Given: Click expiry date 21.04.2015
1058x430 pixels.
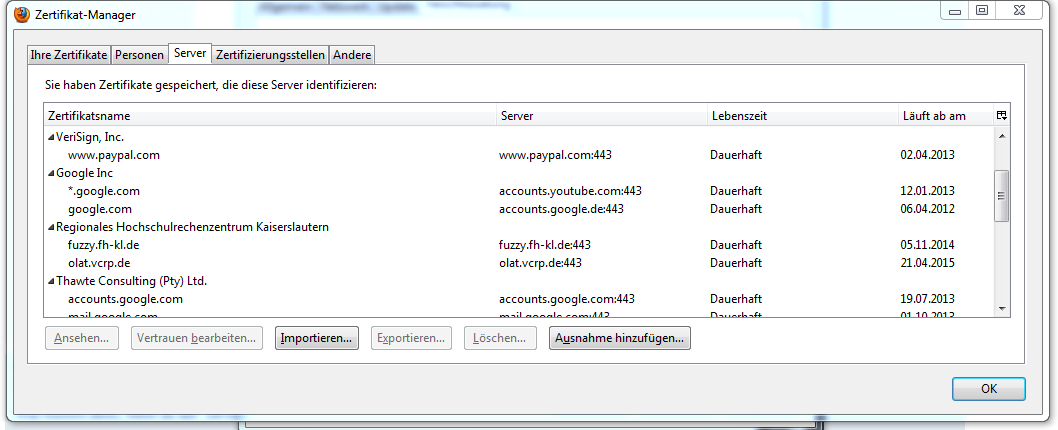Looking at the screenshot, I should point(928,263).
